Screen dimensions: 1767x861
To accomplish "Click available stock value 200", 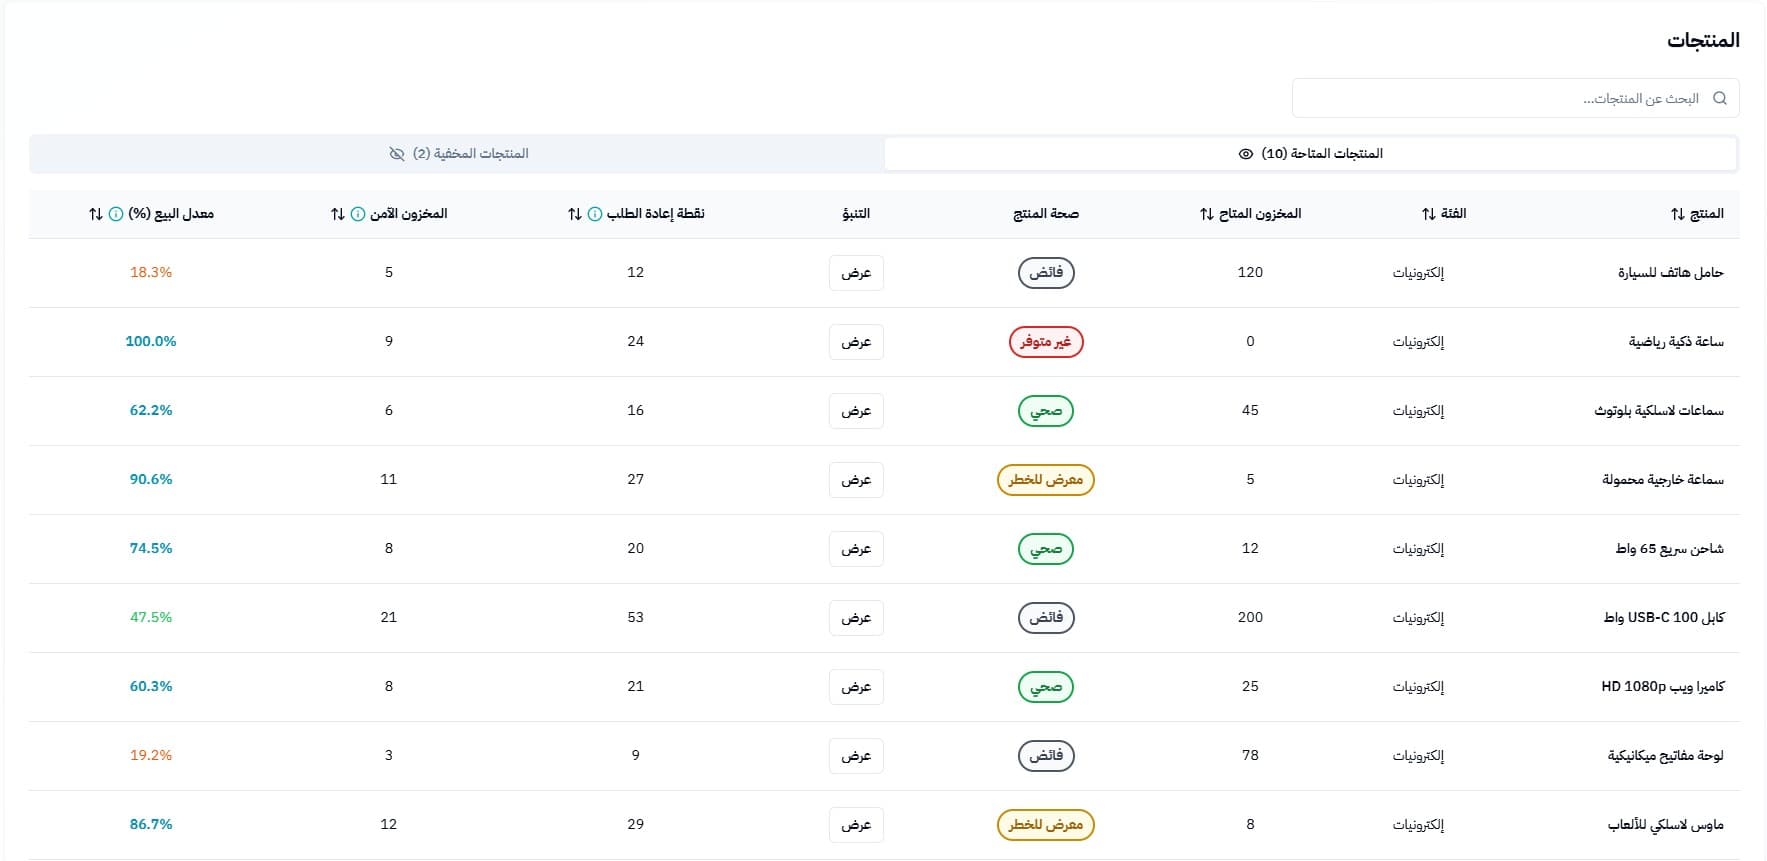I will point(1250,618).
